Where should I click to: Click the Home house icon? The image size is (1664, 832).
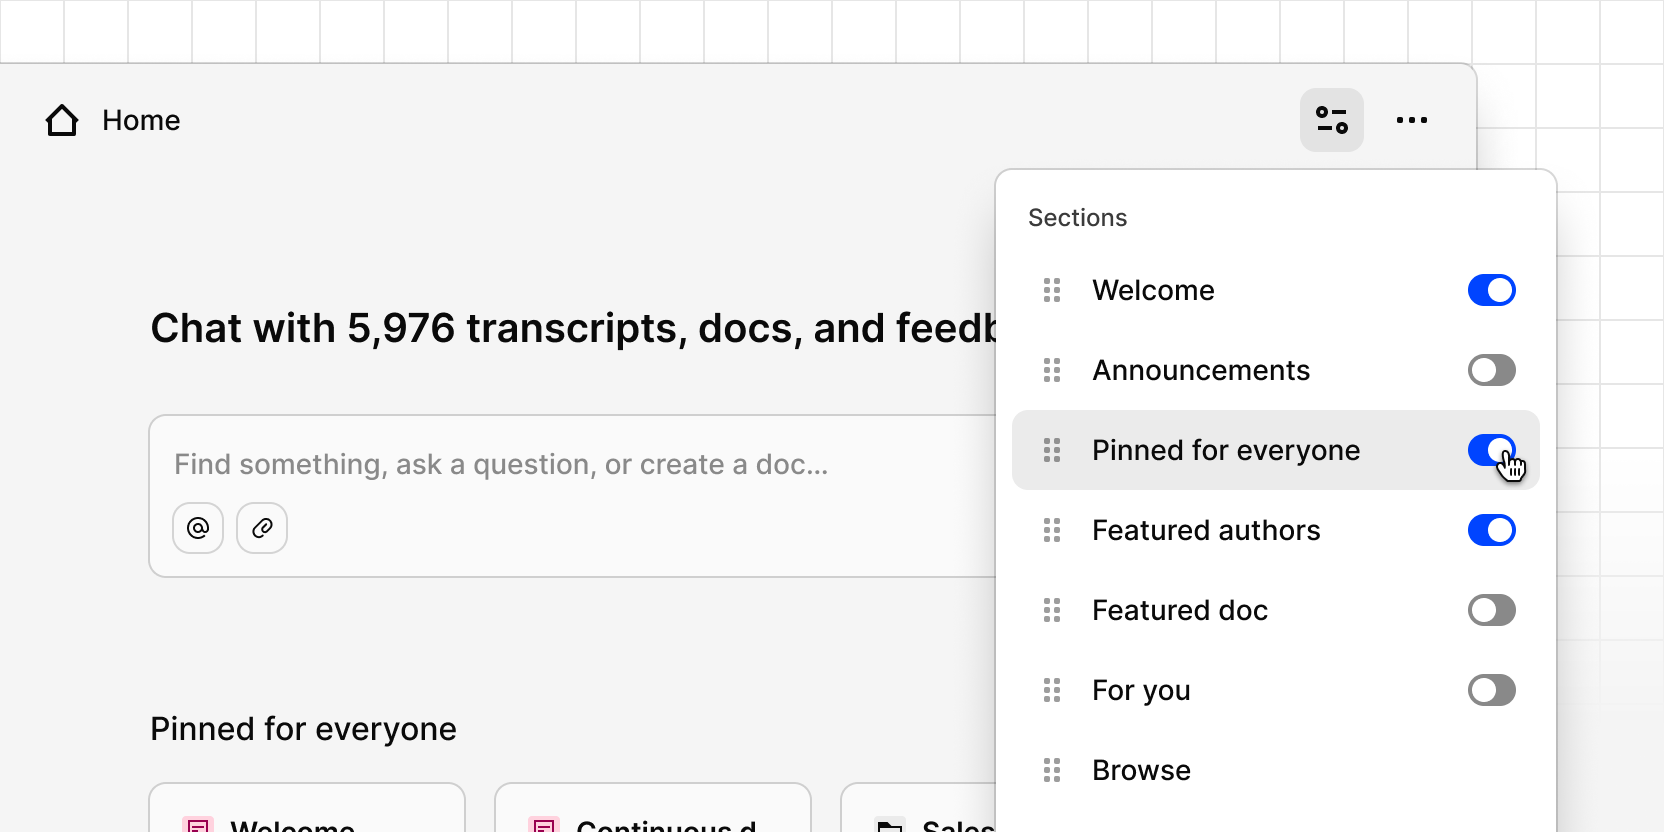[62, 120]
